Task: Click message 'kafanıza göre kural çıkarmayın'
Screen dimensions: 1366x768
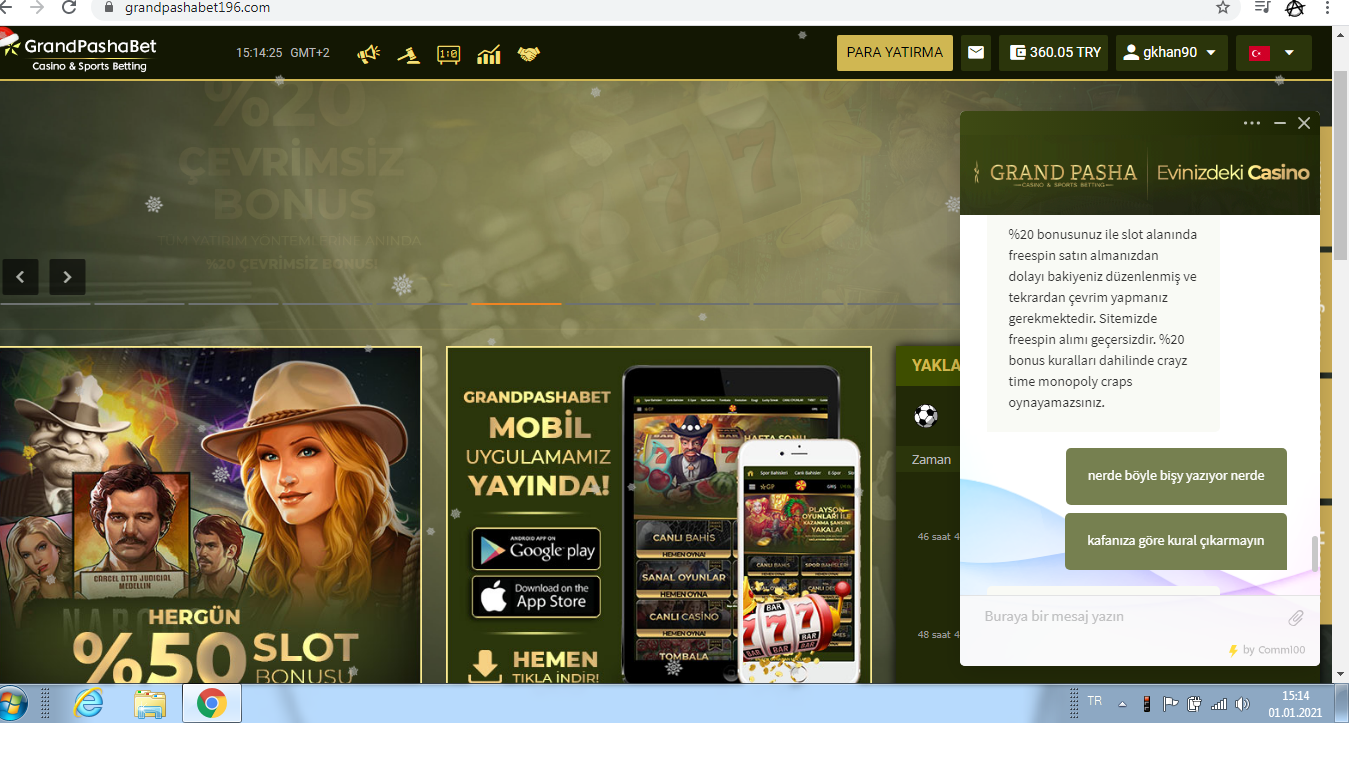Action: pyautogui.click(x=1176, y=541)
